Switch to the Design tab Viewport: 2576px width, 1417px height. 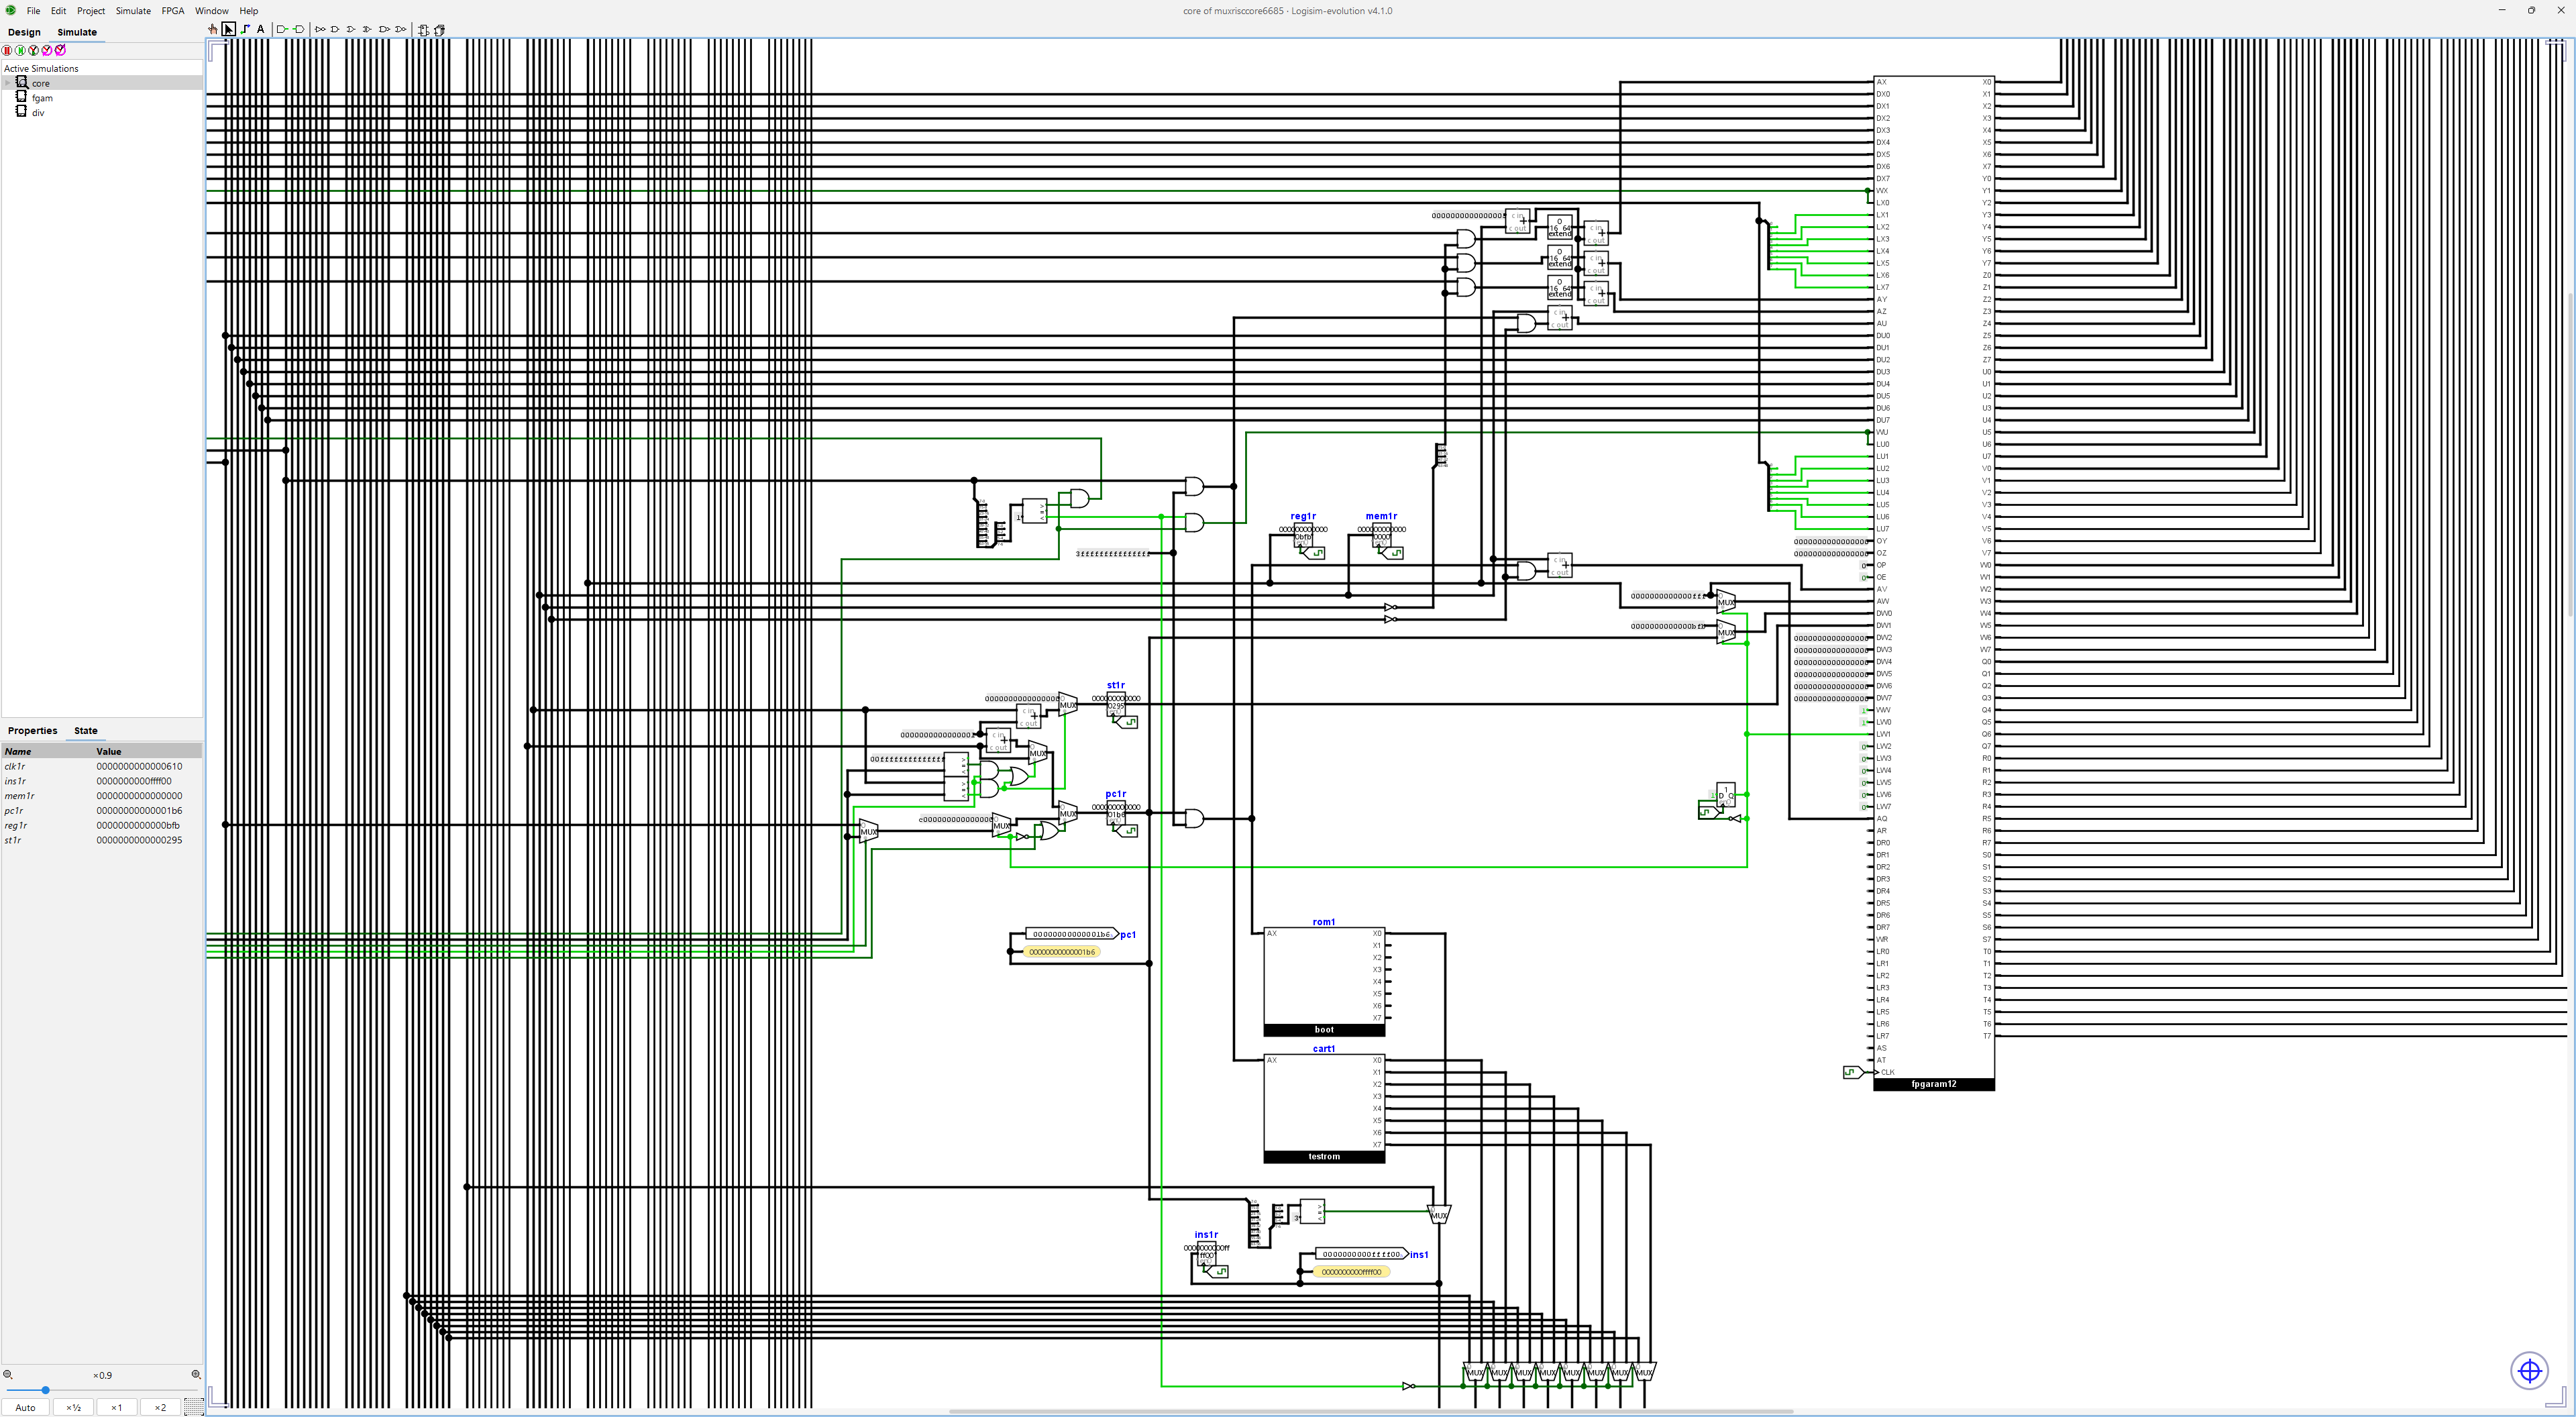coord(24,32)
